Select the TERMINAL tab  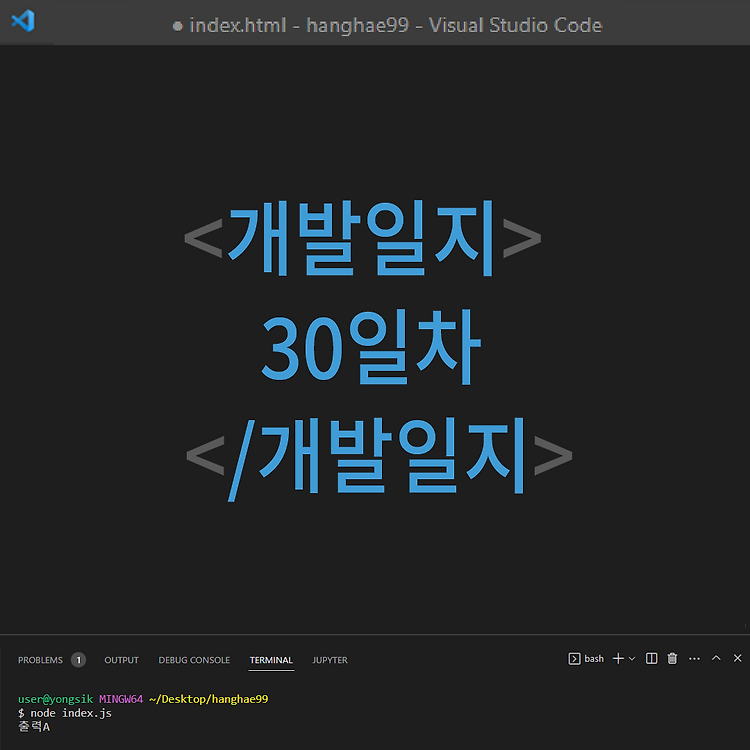271,660
